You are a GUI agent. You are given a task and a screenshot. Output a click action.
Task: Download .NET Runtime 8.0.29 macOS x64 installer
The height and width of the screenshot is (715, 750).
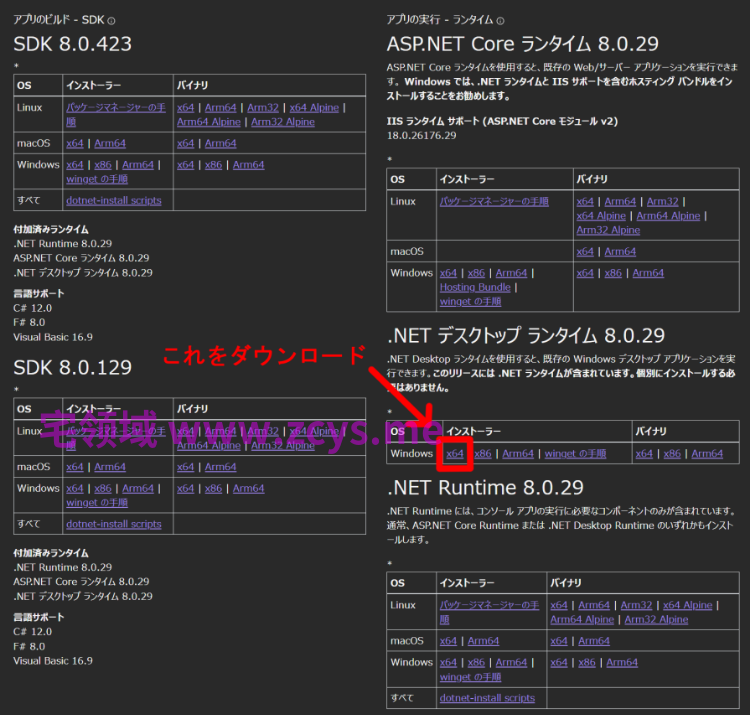pos(448,641)
